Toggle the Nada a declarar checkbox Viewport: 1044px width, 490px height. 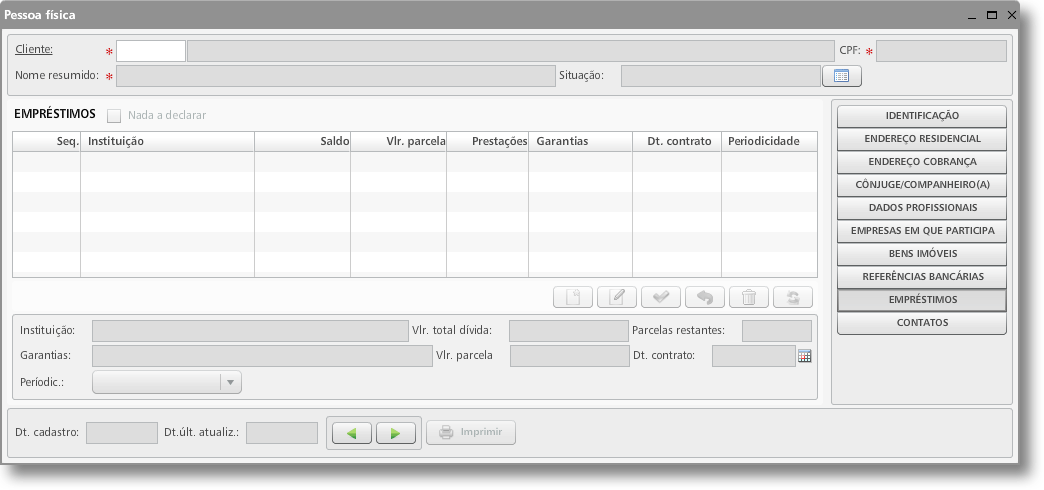pos(114,116)
